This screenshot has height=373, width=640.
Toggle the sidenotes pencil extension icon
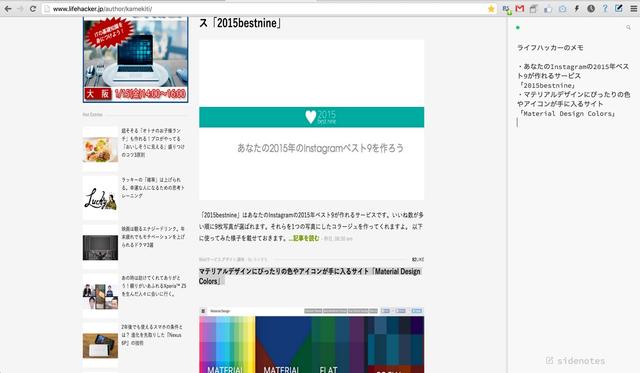coord(619,8)
